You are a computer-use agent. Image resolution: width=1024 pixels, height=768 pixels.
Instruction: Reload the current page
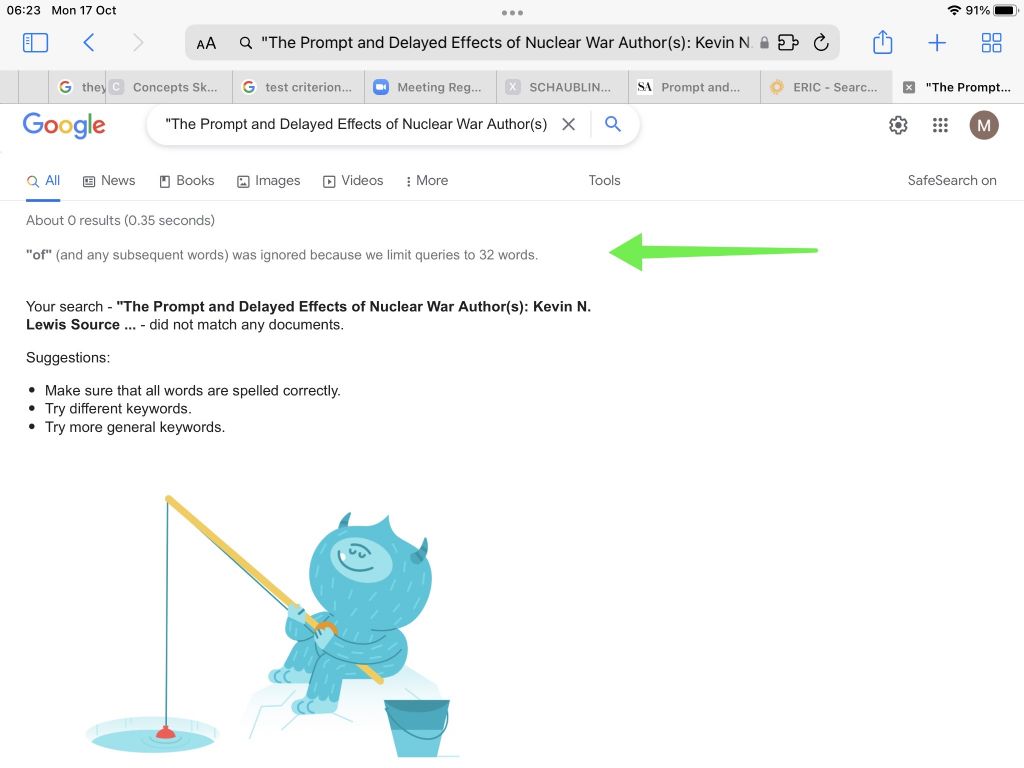pos(821,43)
